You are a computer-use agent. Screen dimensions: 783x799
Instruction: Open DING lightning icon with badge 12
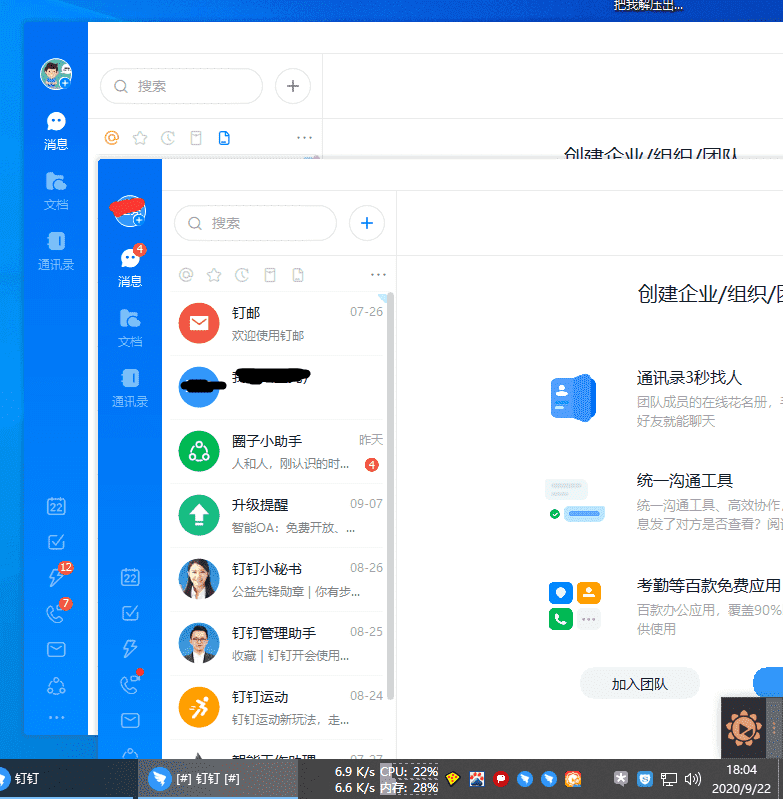click(x=57, y=576)
